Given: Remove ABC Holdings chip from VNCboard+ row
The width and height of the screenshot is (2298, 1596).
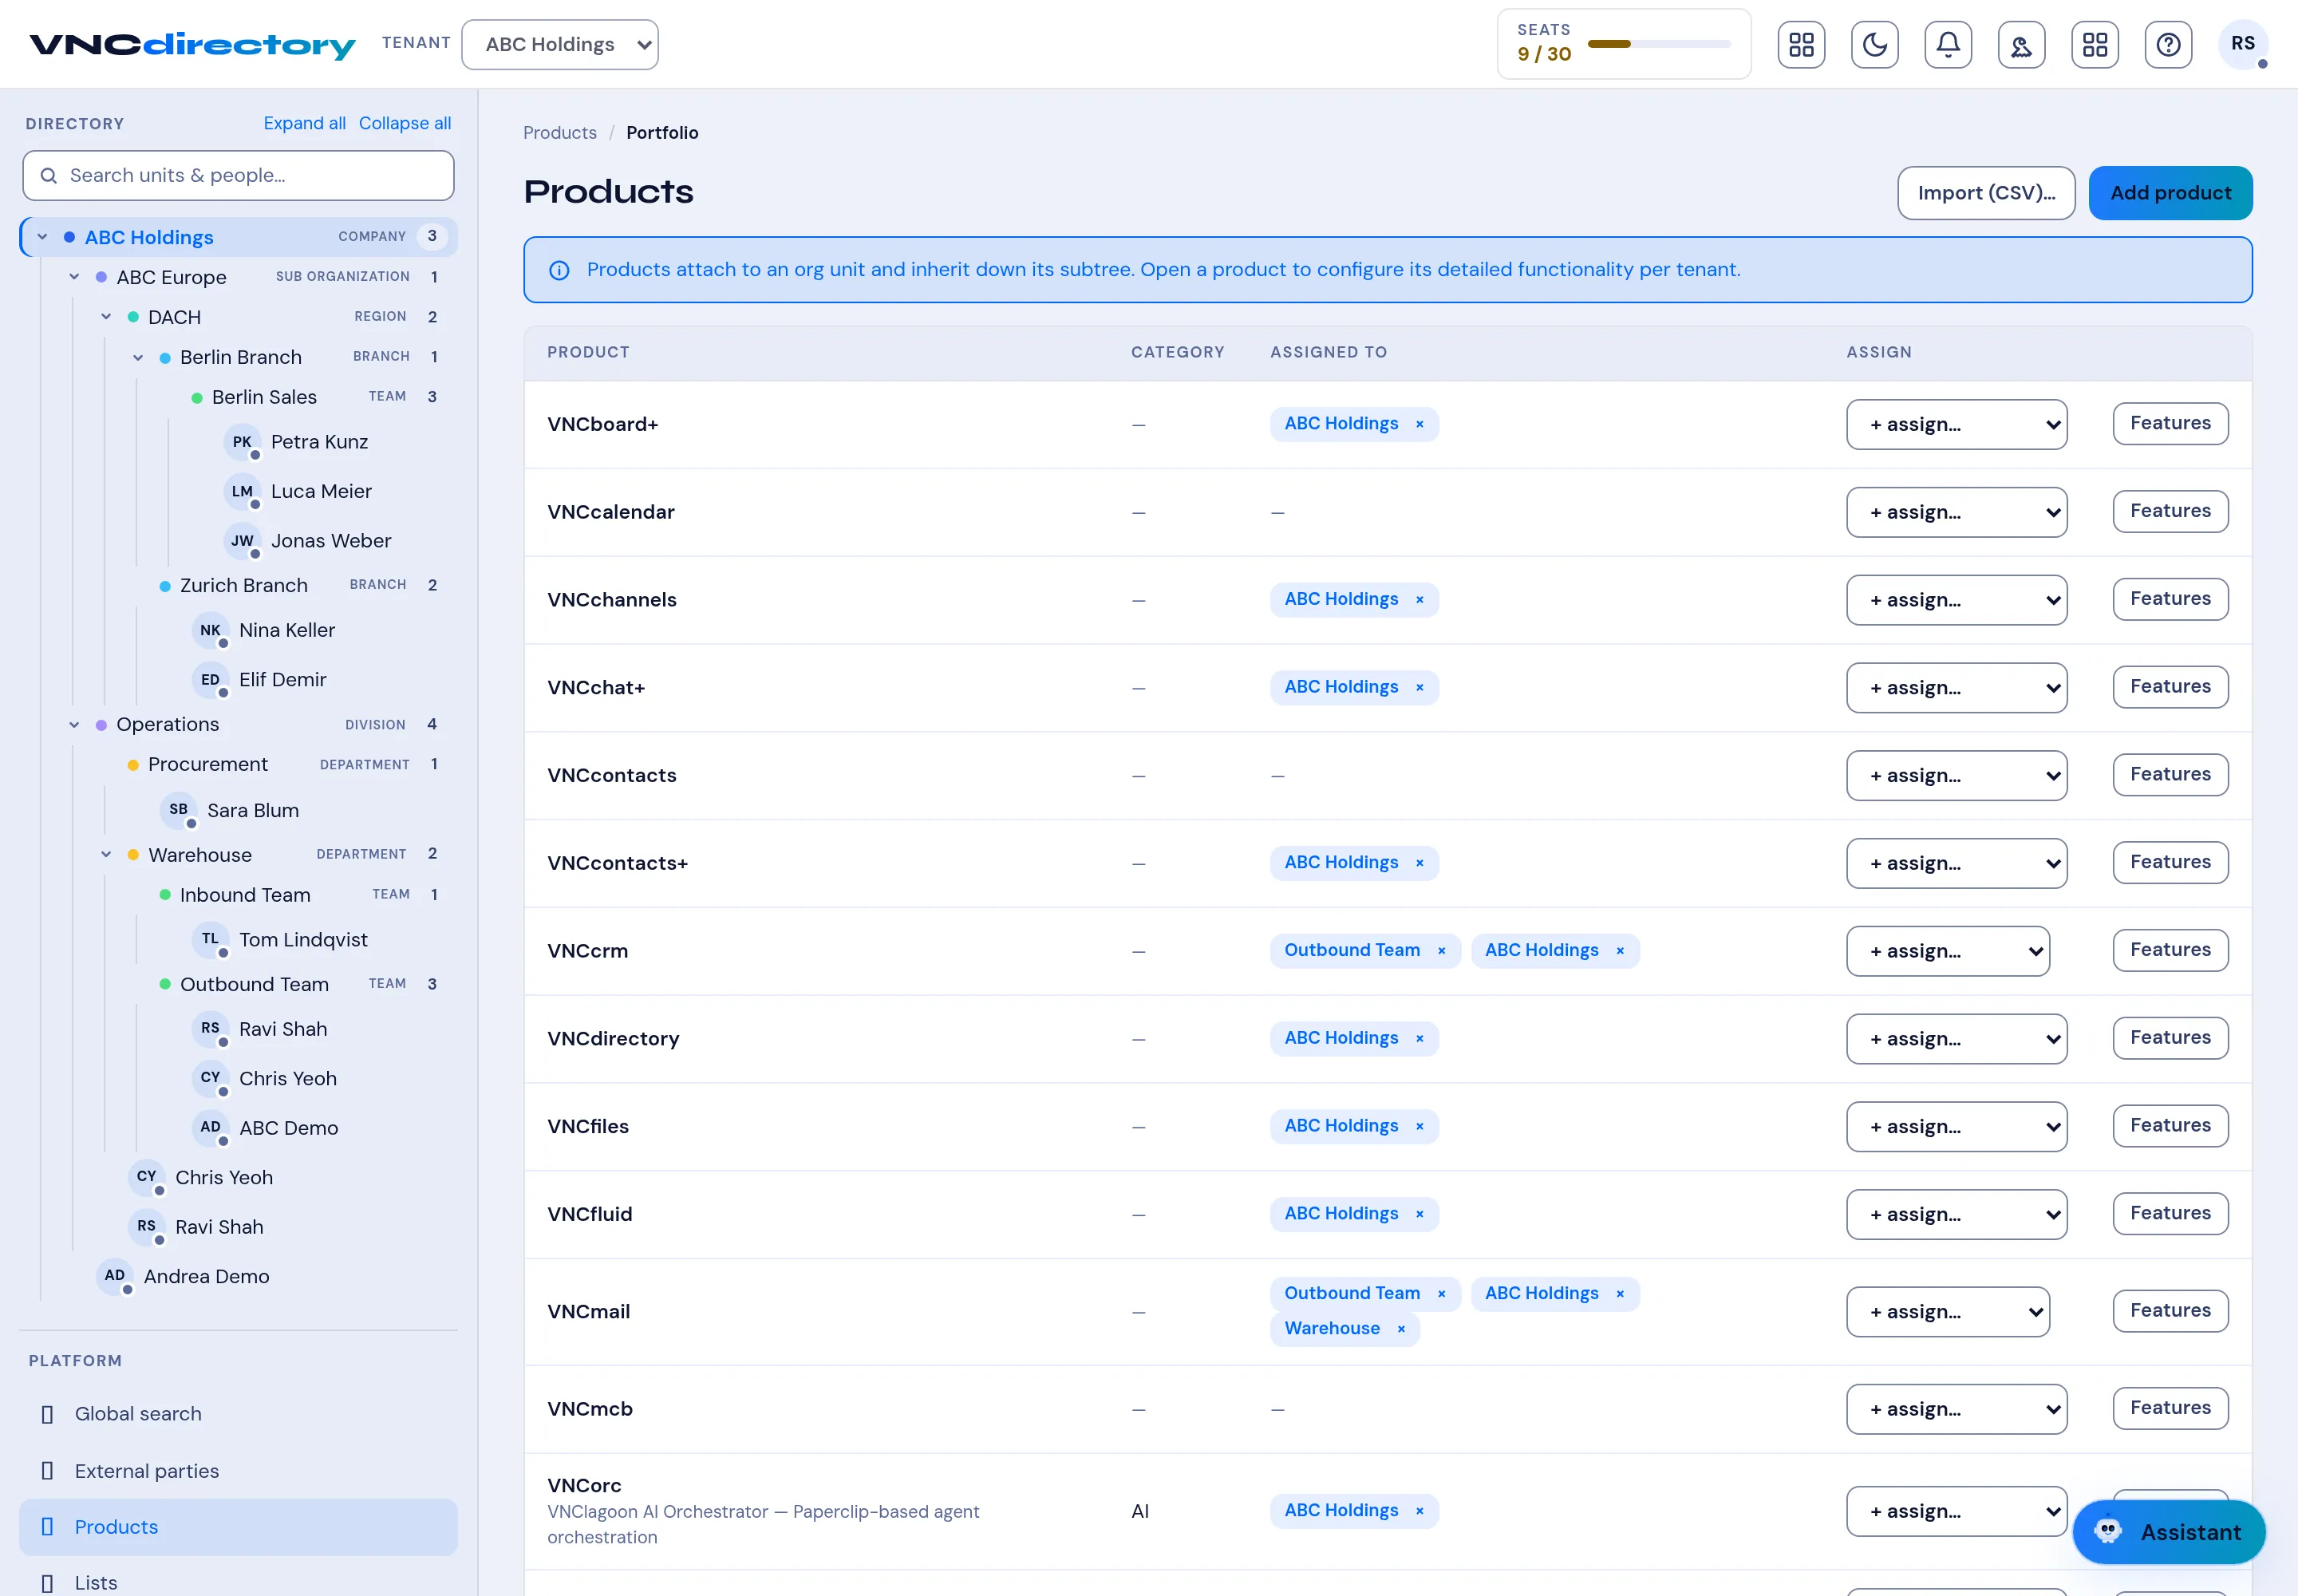Looking at the screenshot, I should (x=1419, y=424).
